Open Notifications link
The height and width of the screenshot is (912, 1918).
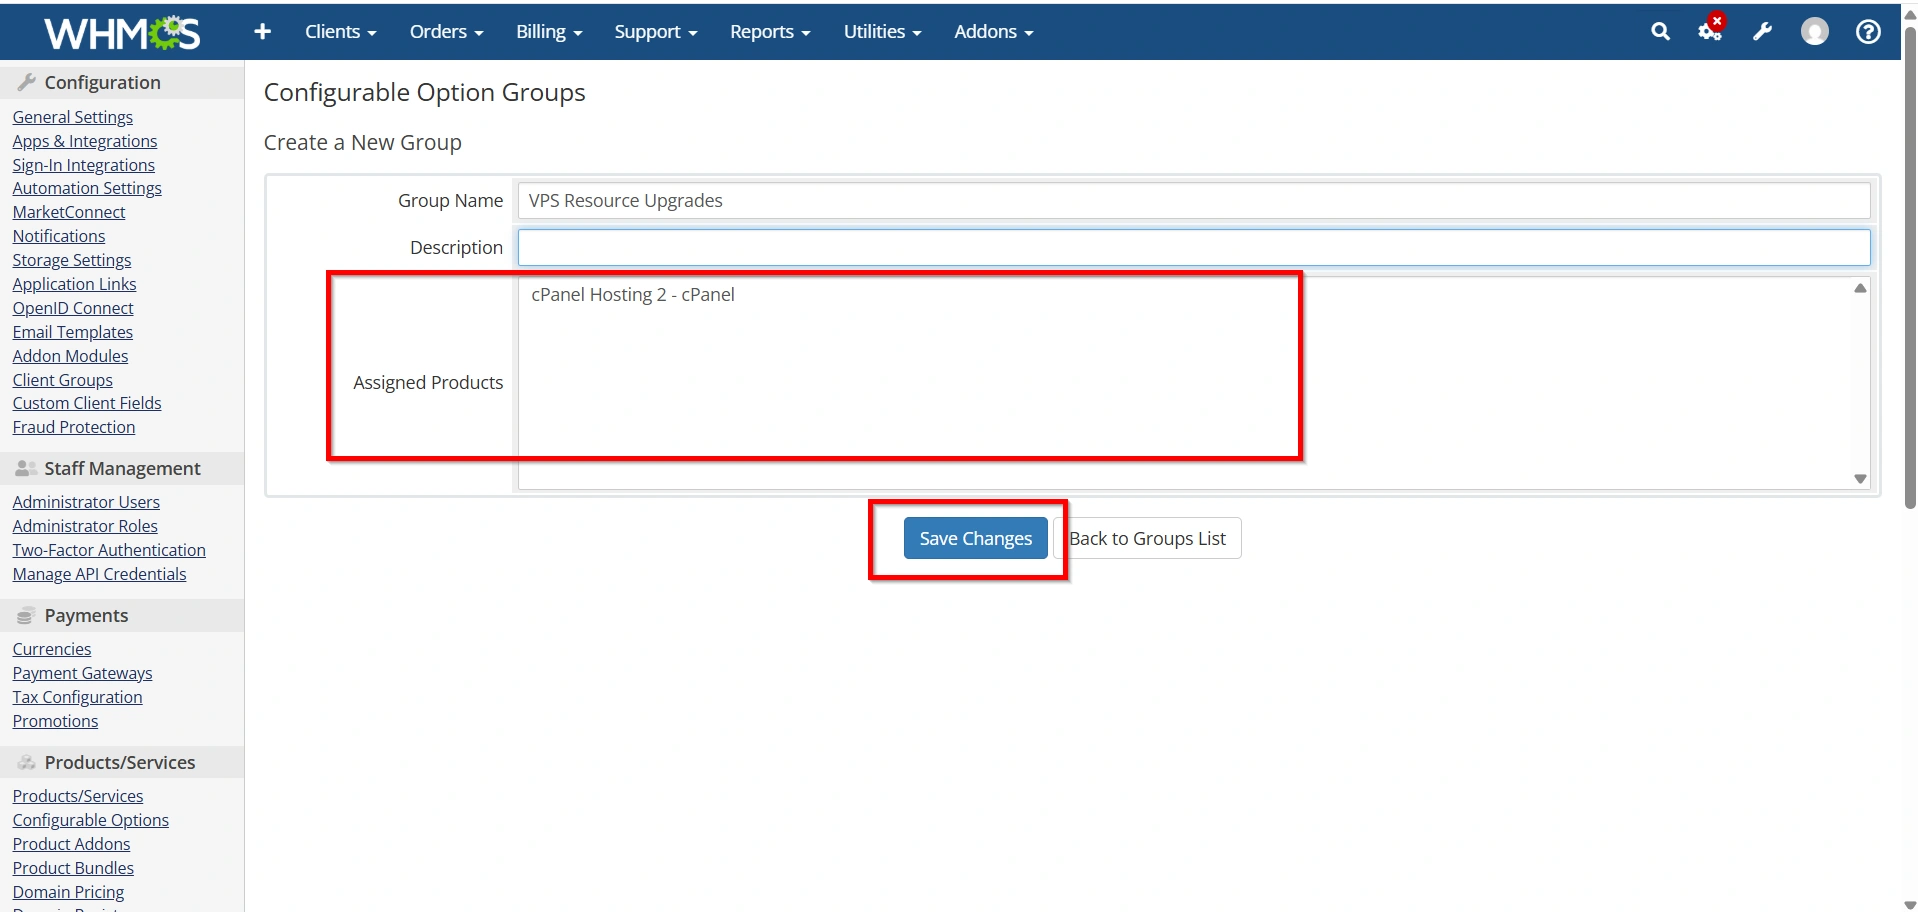(x=58, y=236)
